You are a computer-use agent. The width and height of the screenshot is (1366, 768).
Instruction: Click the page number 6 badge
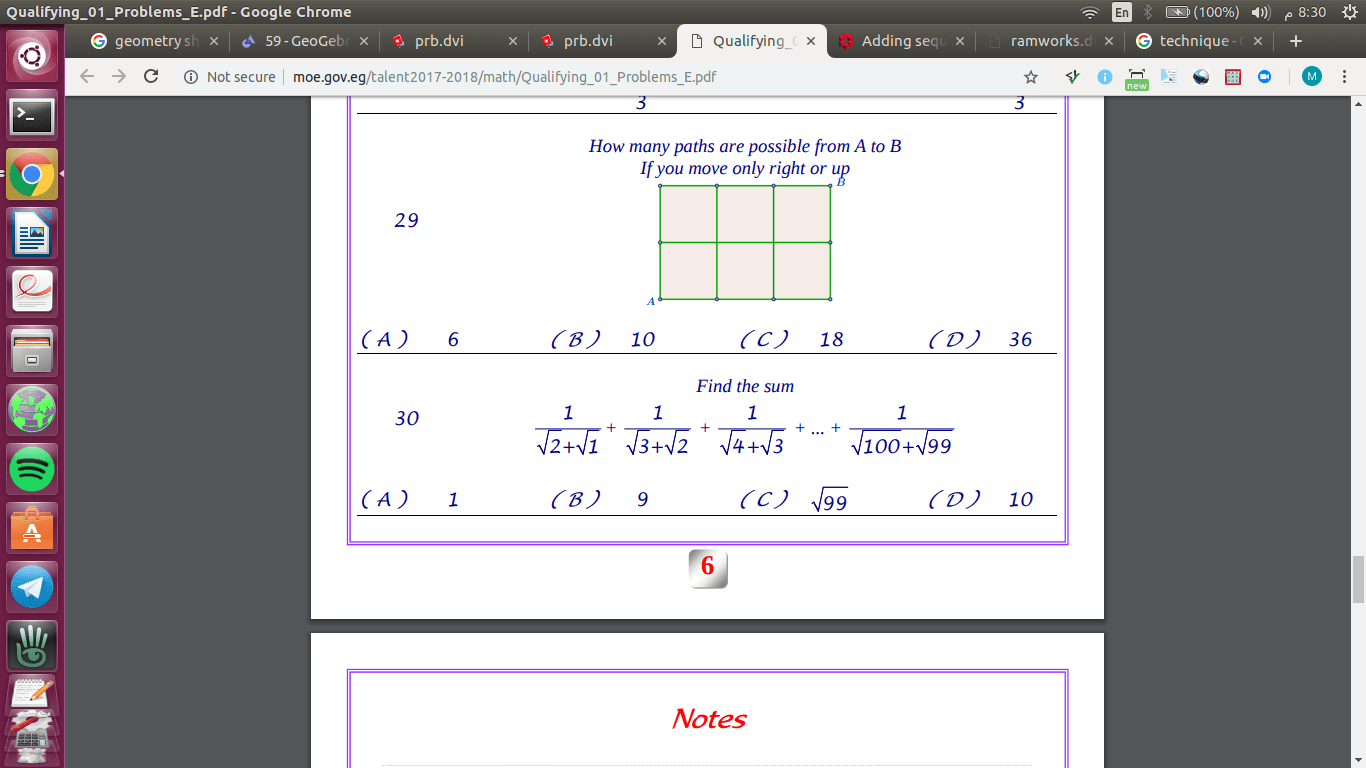pyautogui.click(x=708, y=567)
